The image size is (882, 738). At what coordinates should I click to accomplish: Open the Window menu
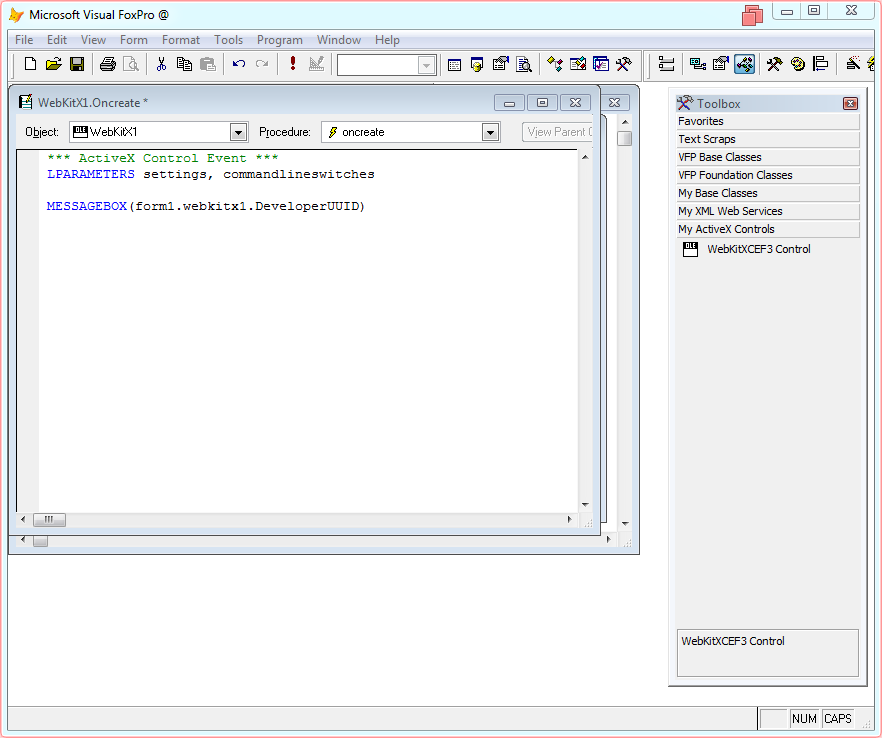coord(339,40)
